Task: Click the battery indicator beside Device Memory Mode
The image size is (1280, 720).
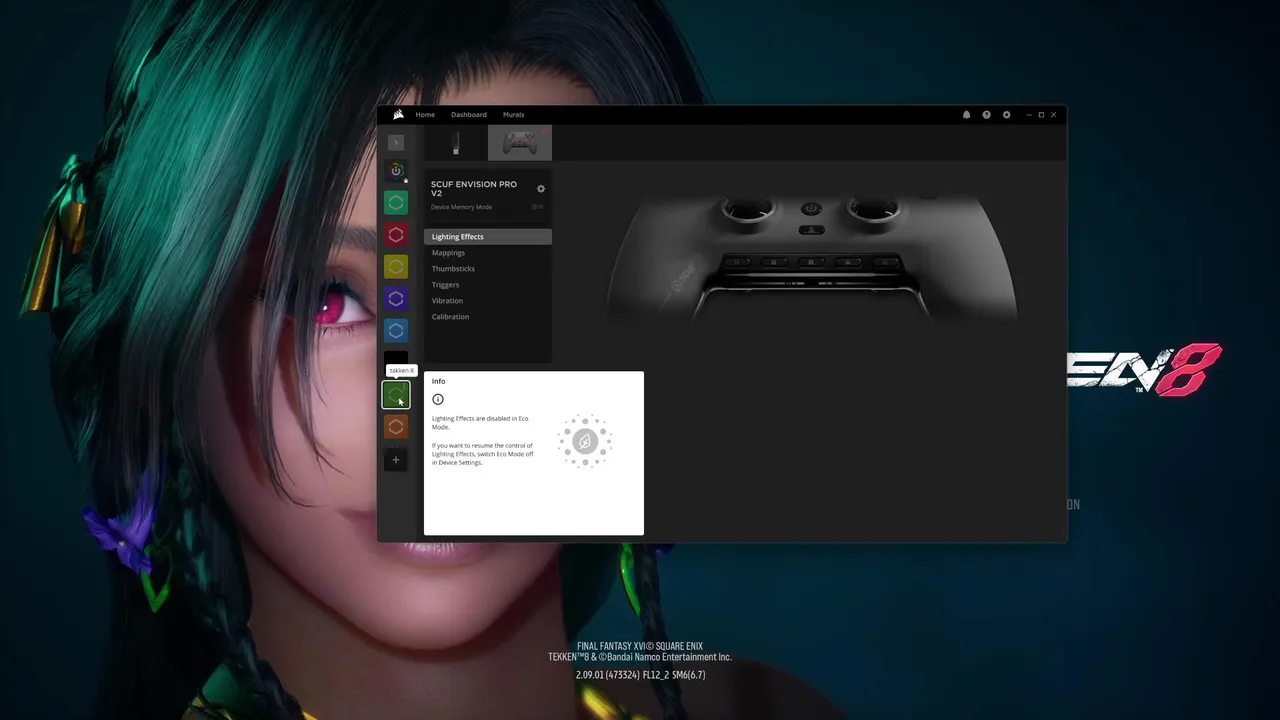Action: (x=538, y=207)
